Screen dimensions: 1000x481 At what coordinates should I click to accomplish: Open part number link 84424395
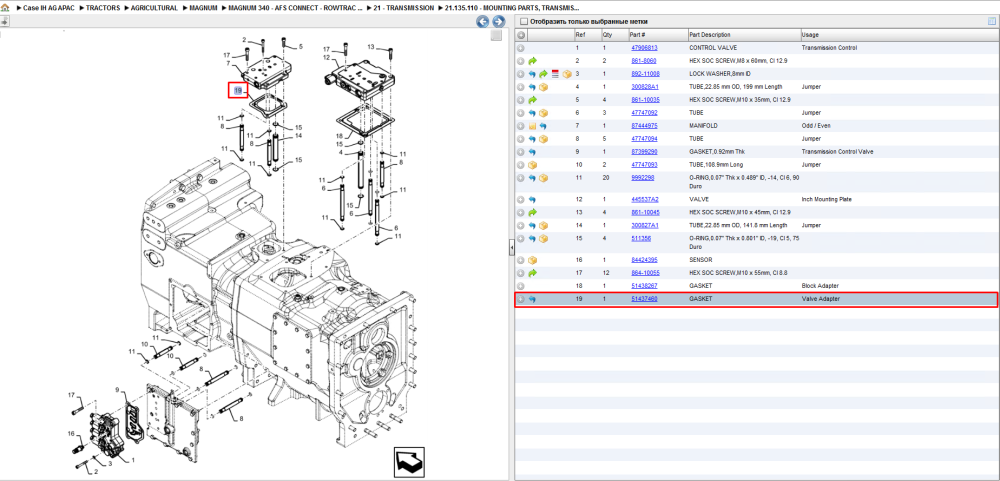coord(644,260)
